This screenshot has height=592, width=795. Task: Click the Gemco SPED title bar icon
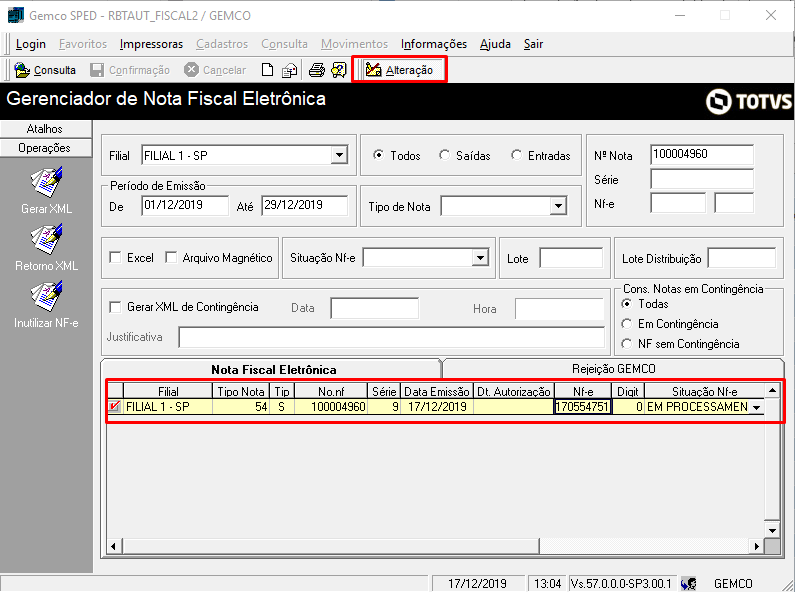point(16,15)
